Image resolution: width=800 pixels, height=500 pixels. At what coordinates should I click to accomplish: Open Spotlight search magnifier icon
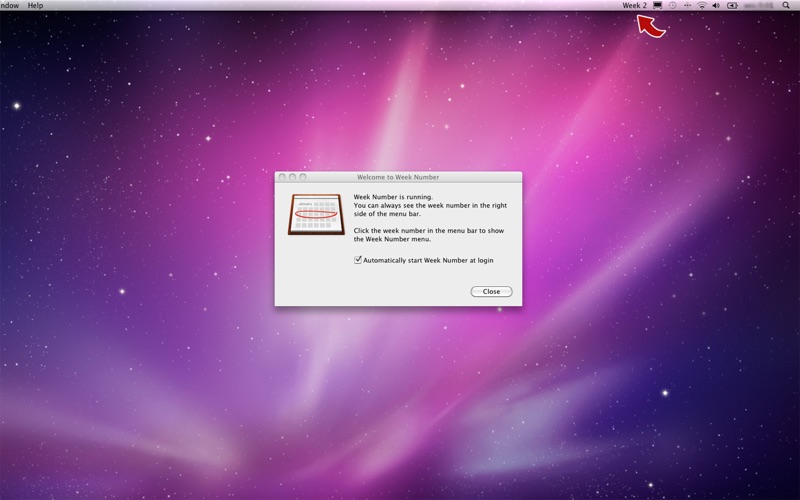(786, 5)
